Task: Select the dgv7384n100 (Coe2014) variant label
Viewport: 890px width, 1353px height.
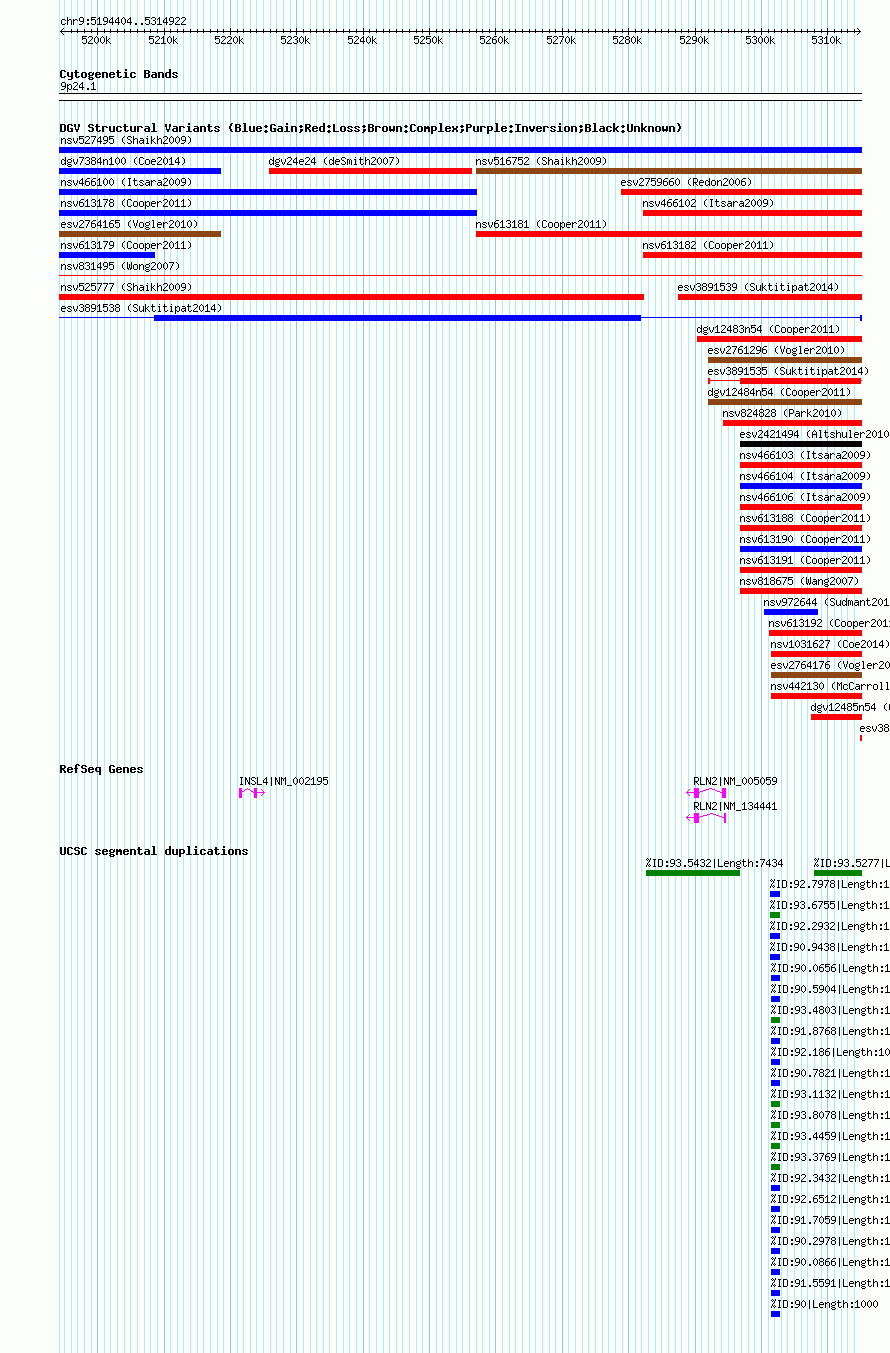Action: tap(123, 161)
